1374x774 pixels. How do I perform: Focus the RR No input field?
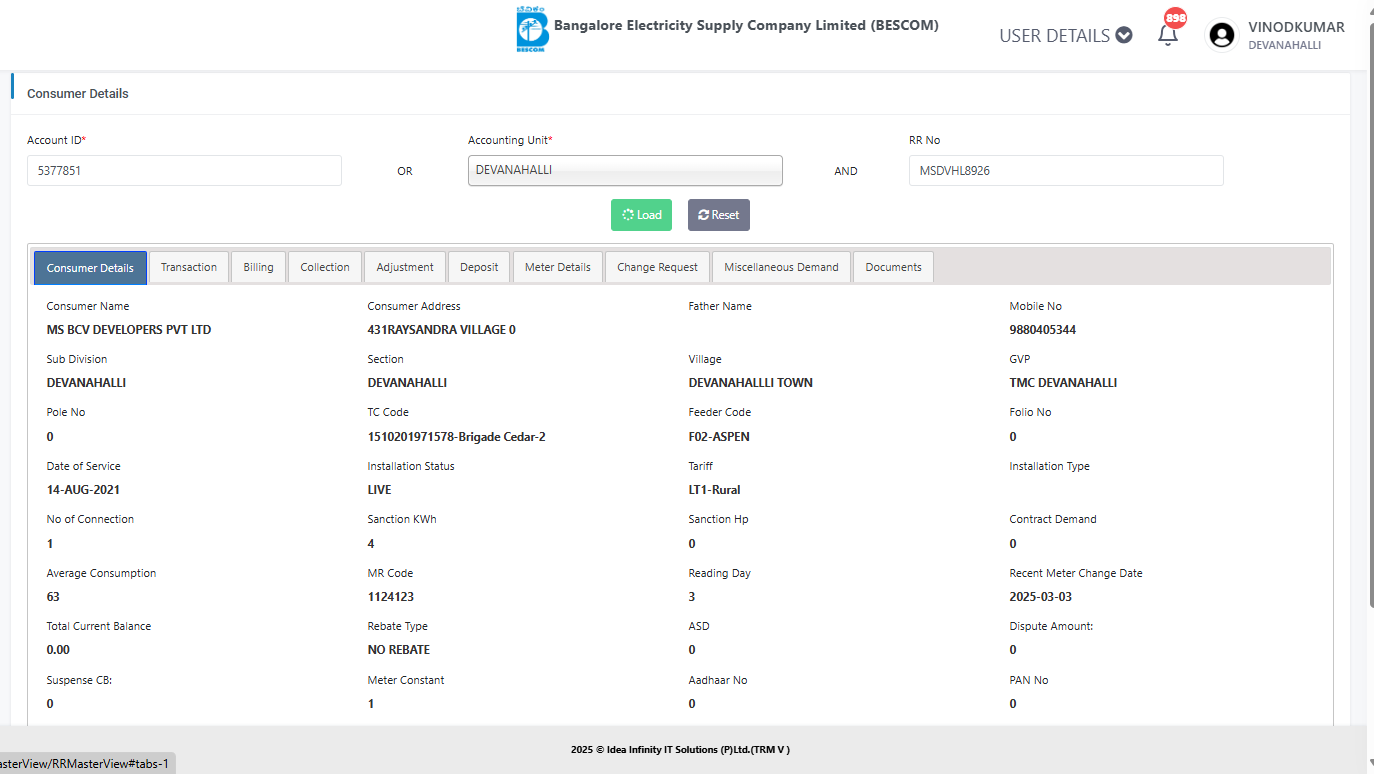(1066, 170)
